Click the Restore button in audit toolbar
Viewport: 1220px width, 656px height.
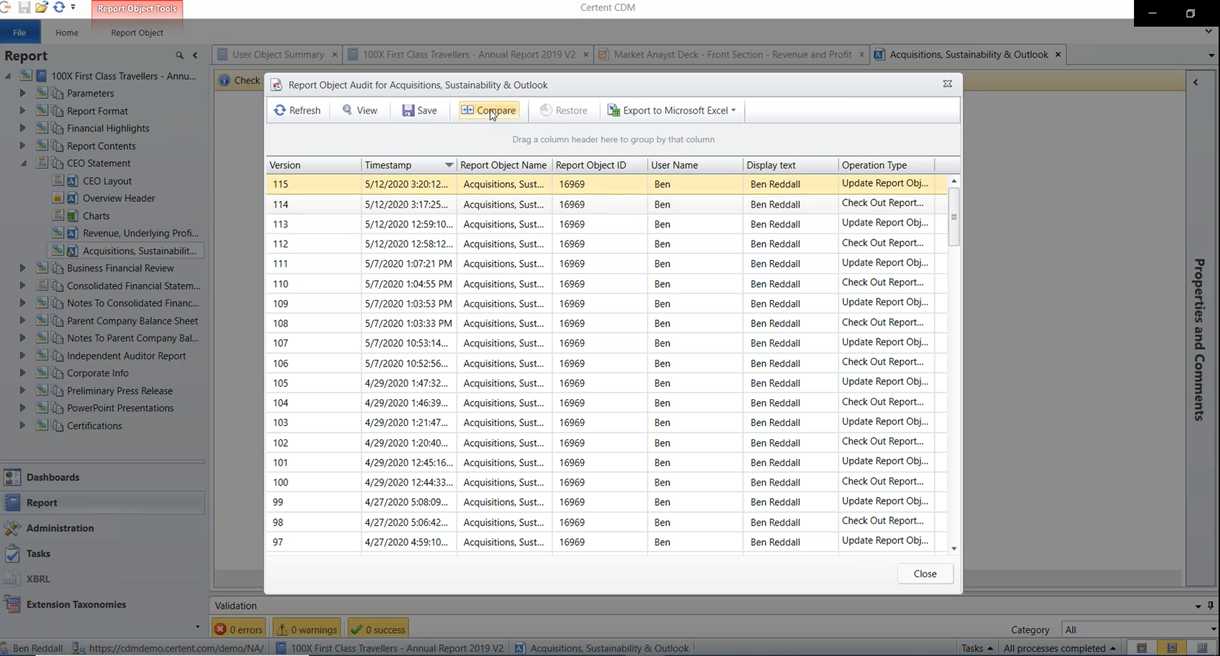pyautogui.click(x=564, y=110)
